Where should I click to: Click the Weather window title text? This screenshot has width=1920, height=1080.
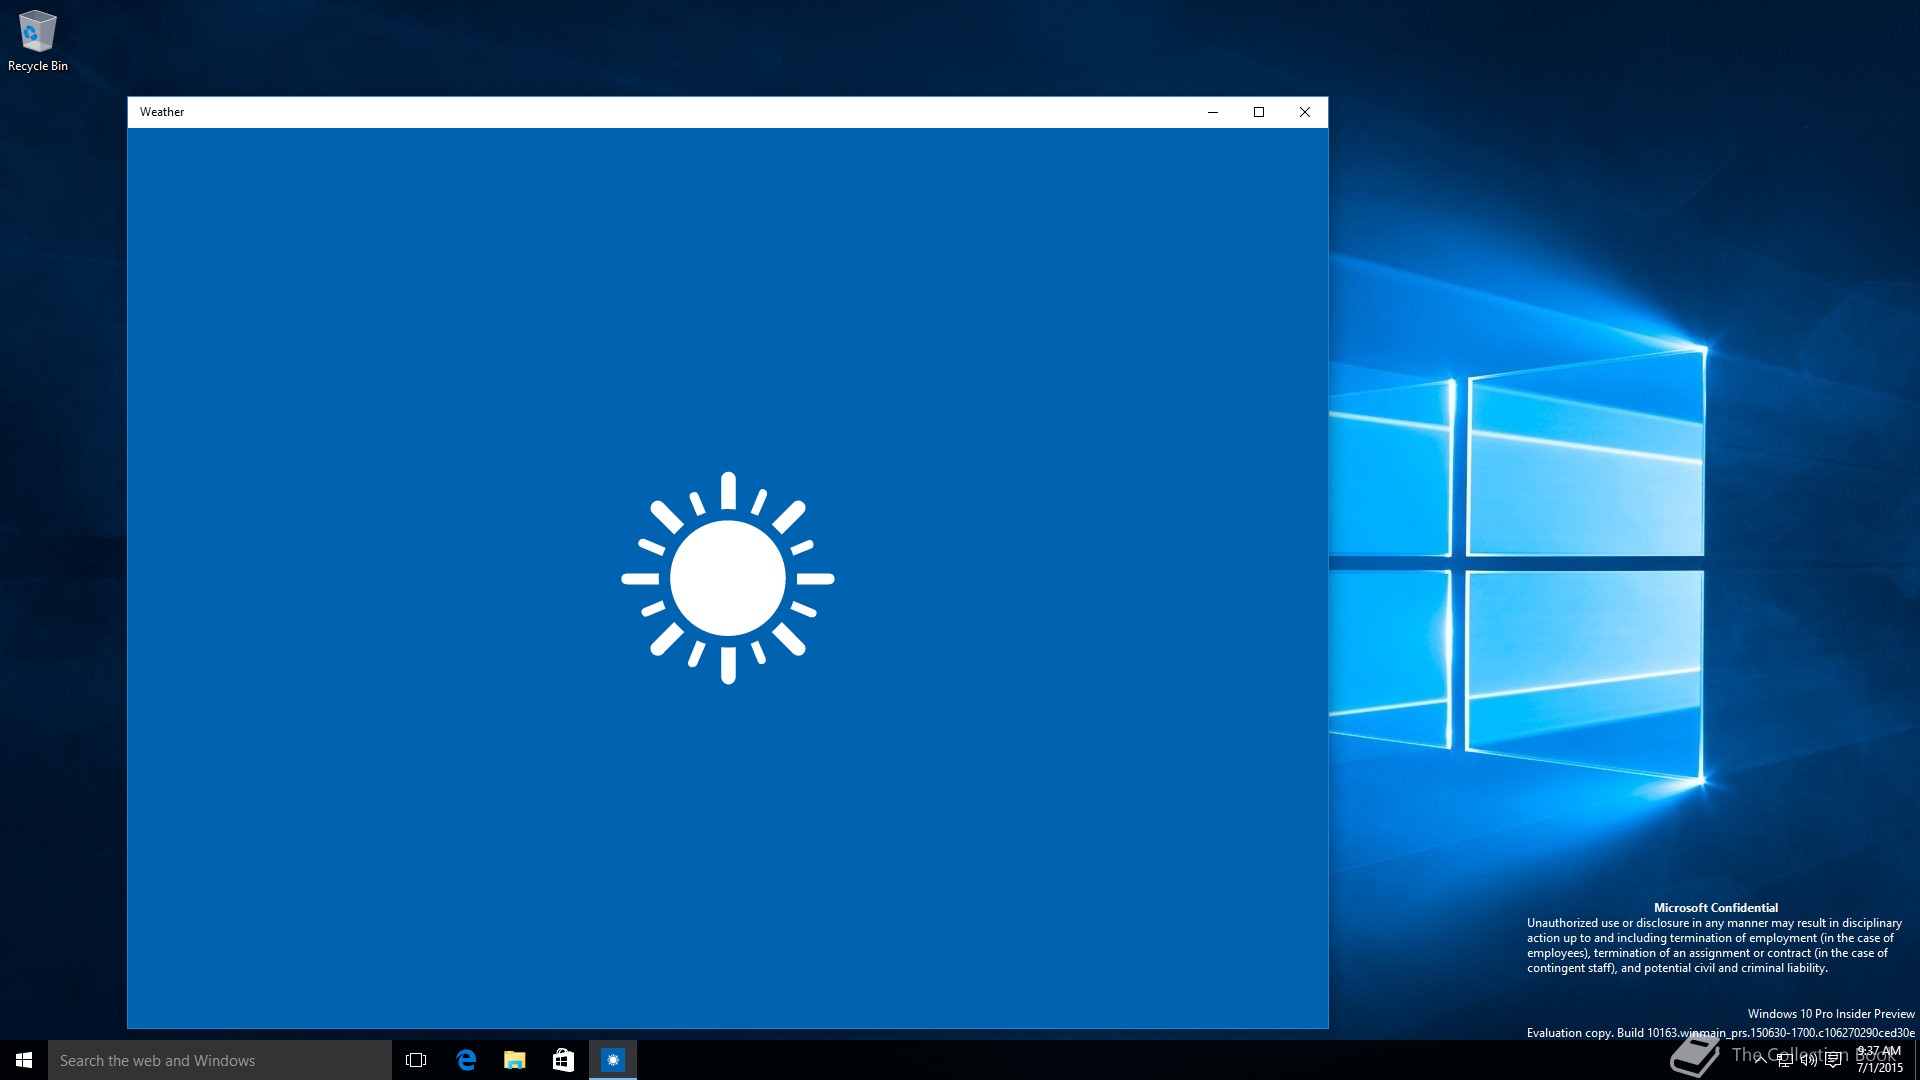(x=162, y=112)
